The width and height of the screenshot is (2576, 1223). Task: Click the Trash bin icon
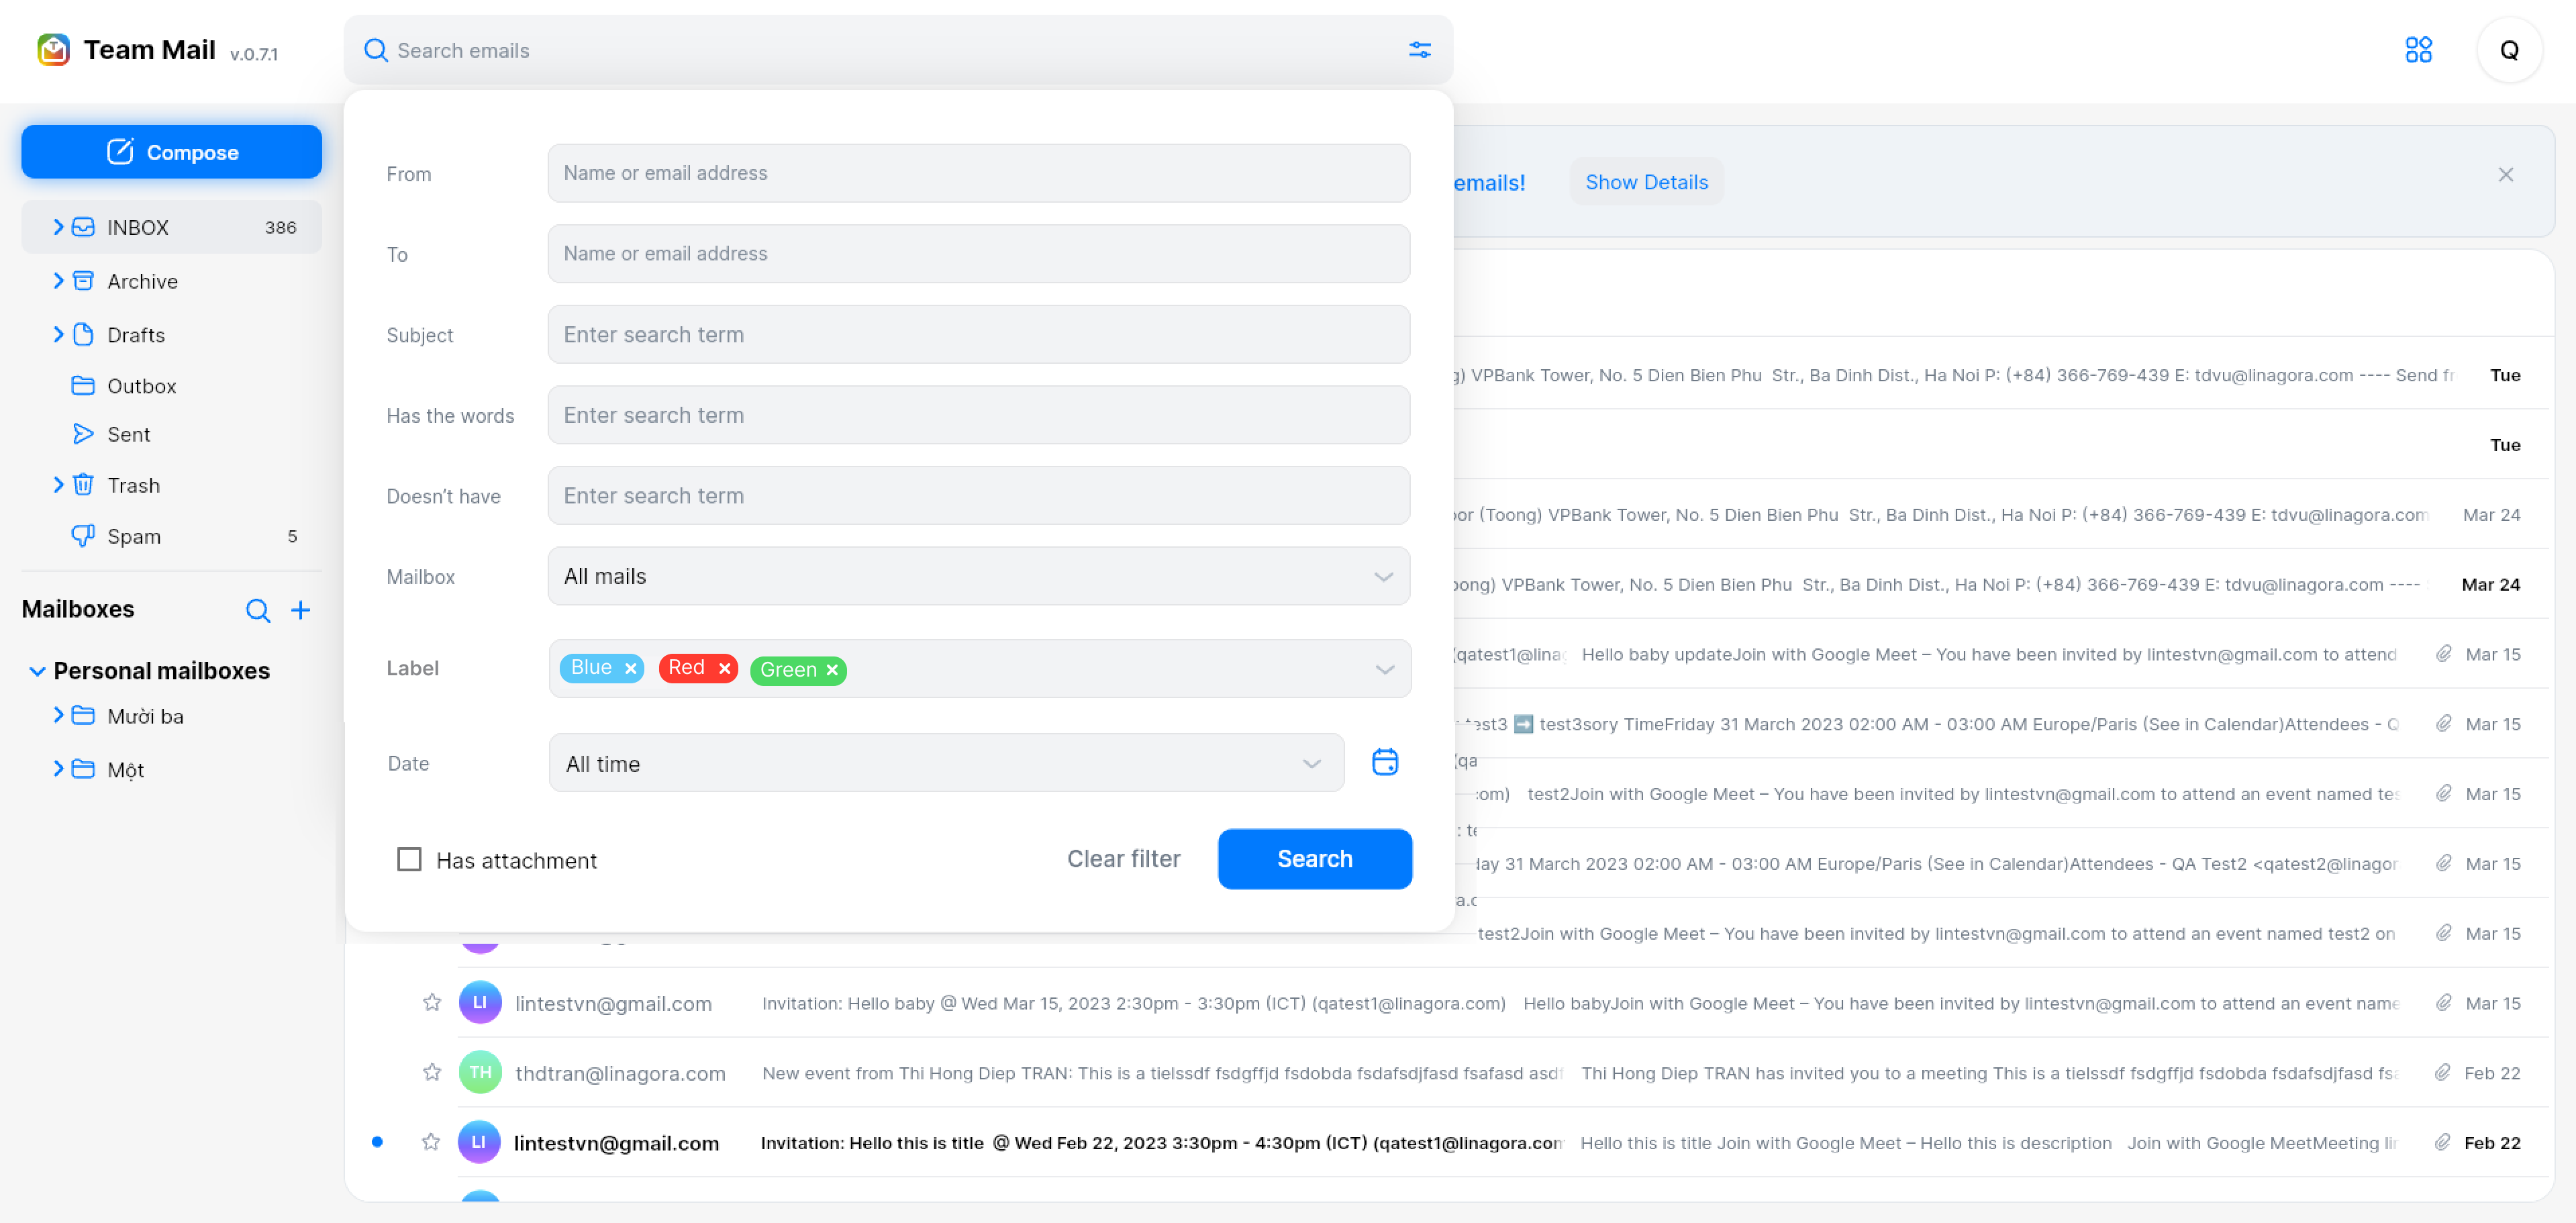coord(83,485)
